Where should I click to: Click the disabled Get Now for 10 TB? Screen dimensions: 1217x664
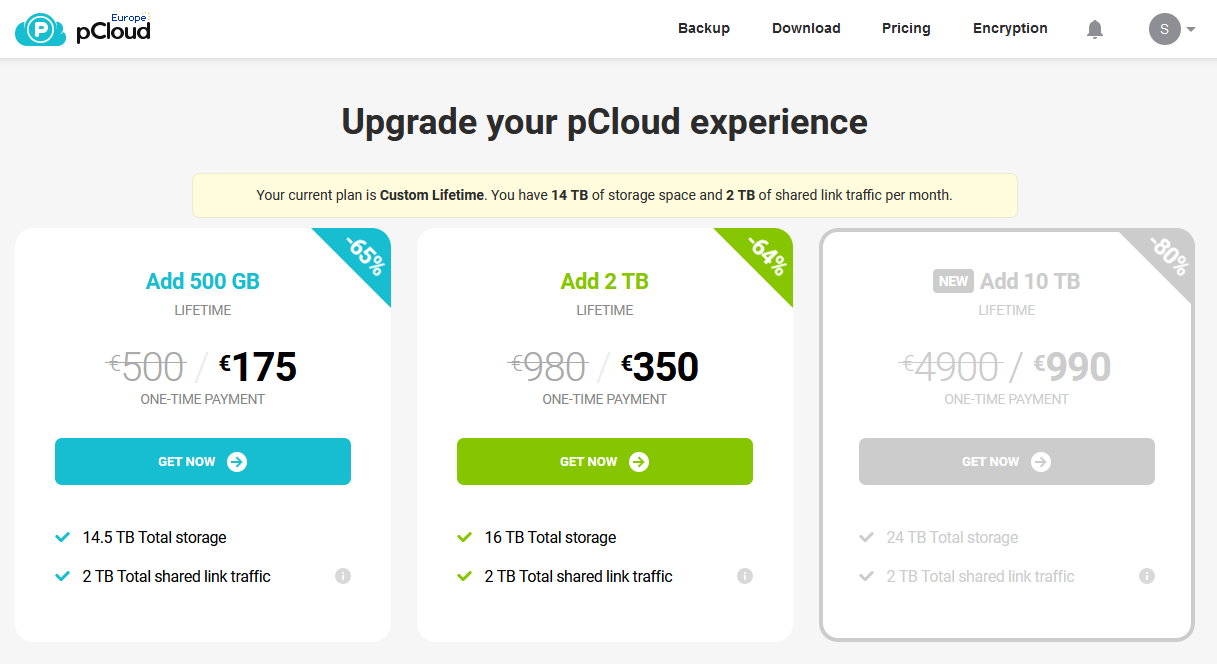tap(1007, 461)
